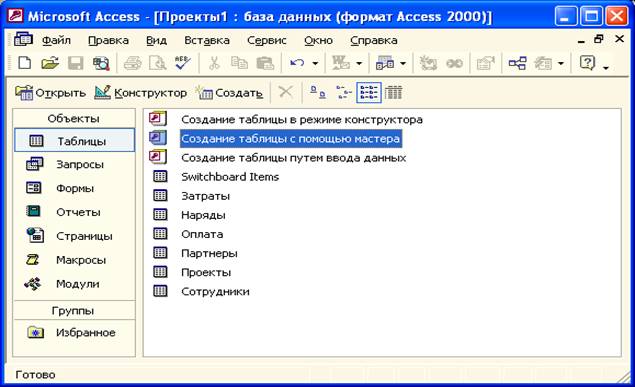Expand the Analyze dropdown arrow
This screenshot has height=387, width=635.
pos(403,64)
